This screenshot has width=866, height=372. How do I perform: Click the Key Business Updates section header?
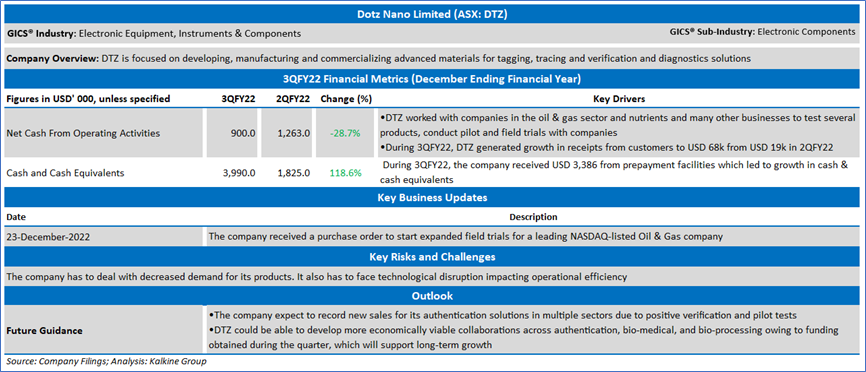coord(432,197)
